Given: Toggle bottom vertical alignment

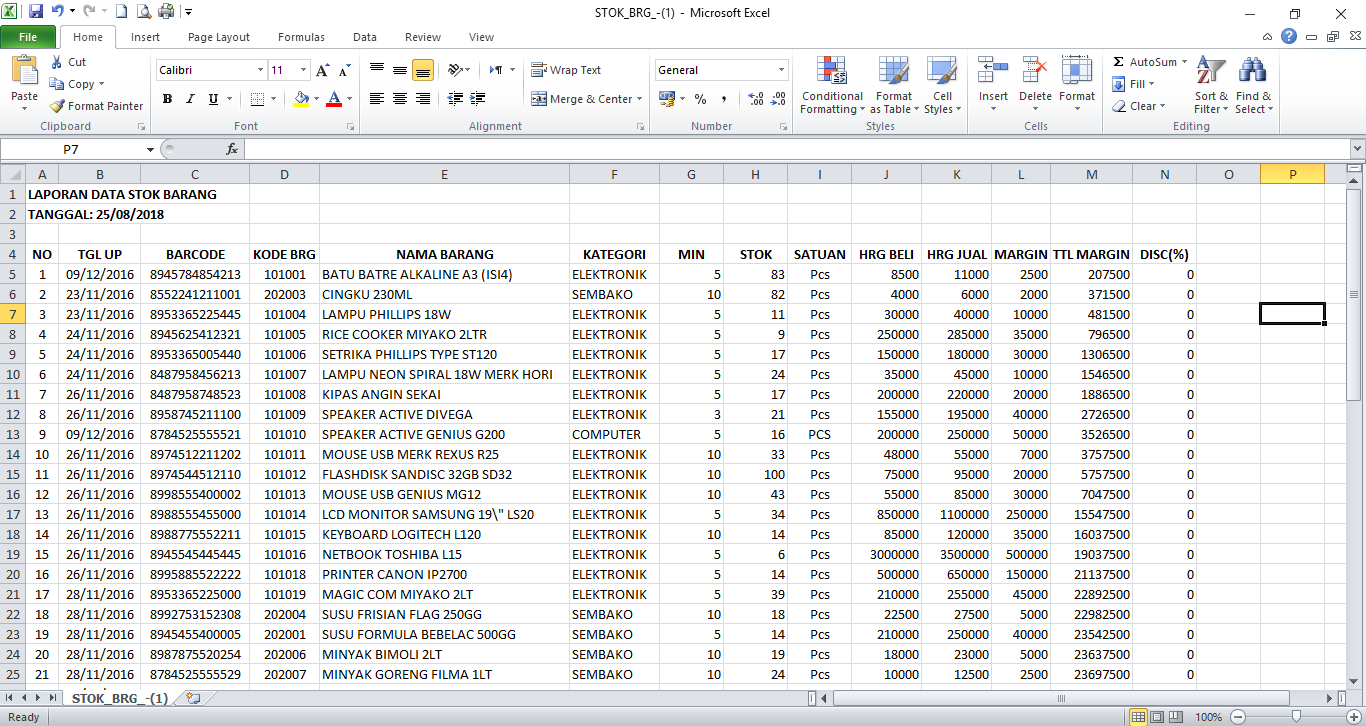Looking at the screenshot, I should [x=422, y=70].
